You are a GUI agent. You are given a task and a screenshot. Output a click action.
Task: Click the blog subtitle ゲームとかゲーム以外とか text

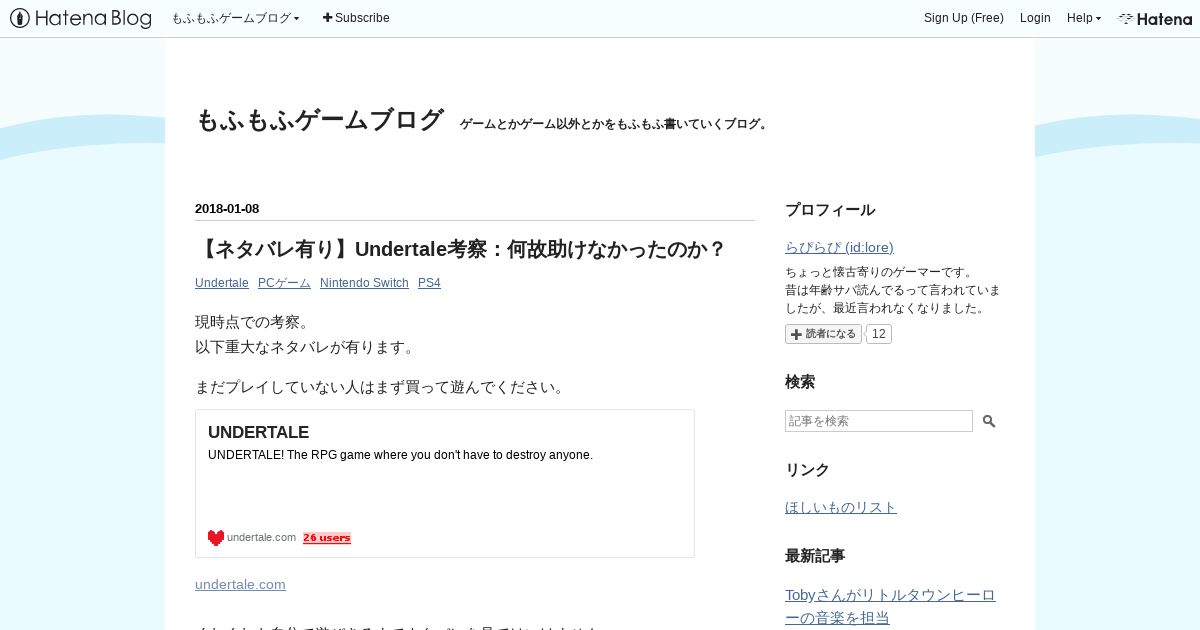click(x=614, y=124)
